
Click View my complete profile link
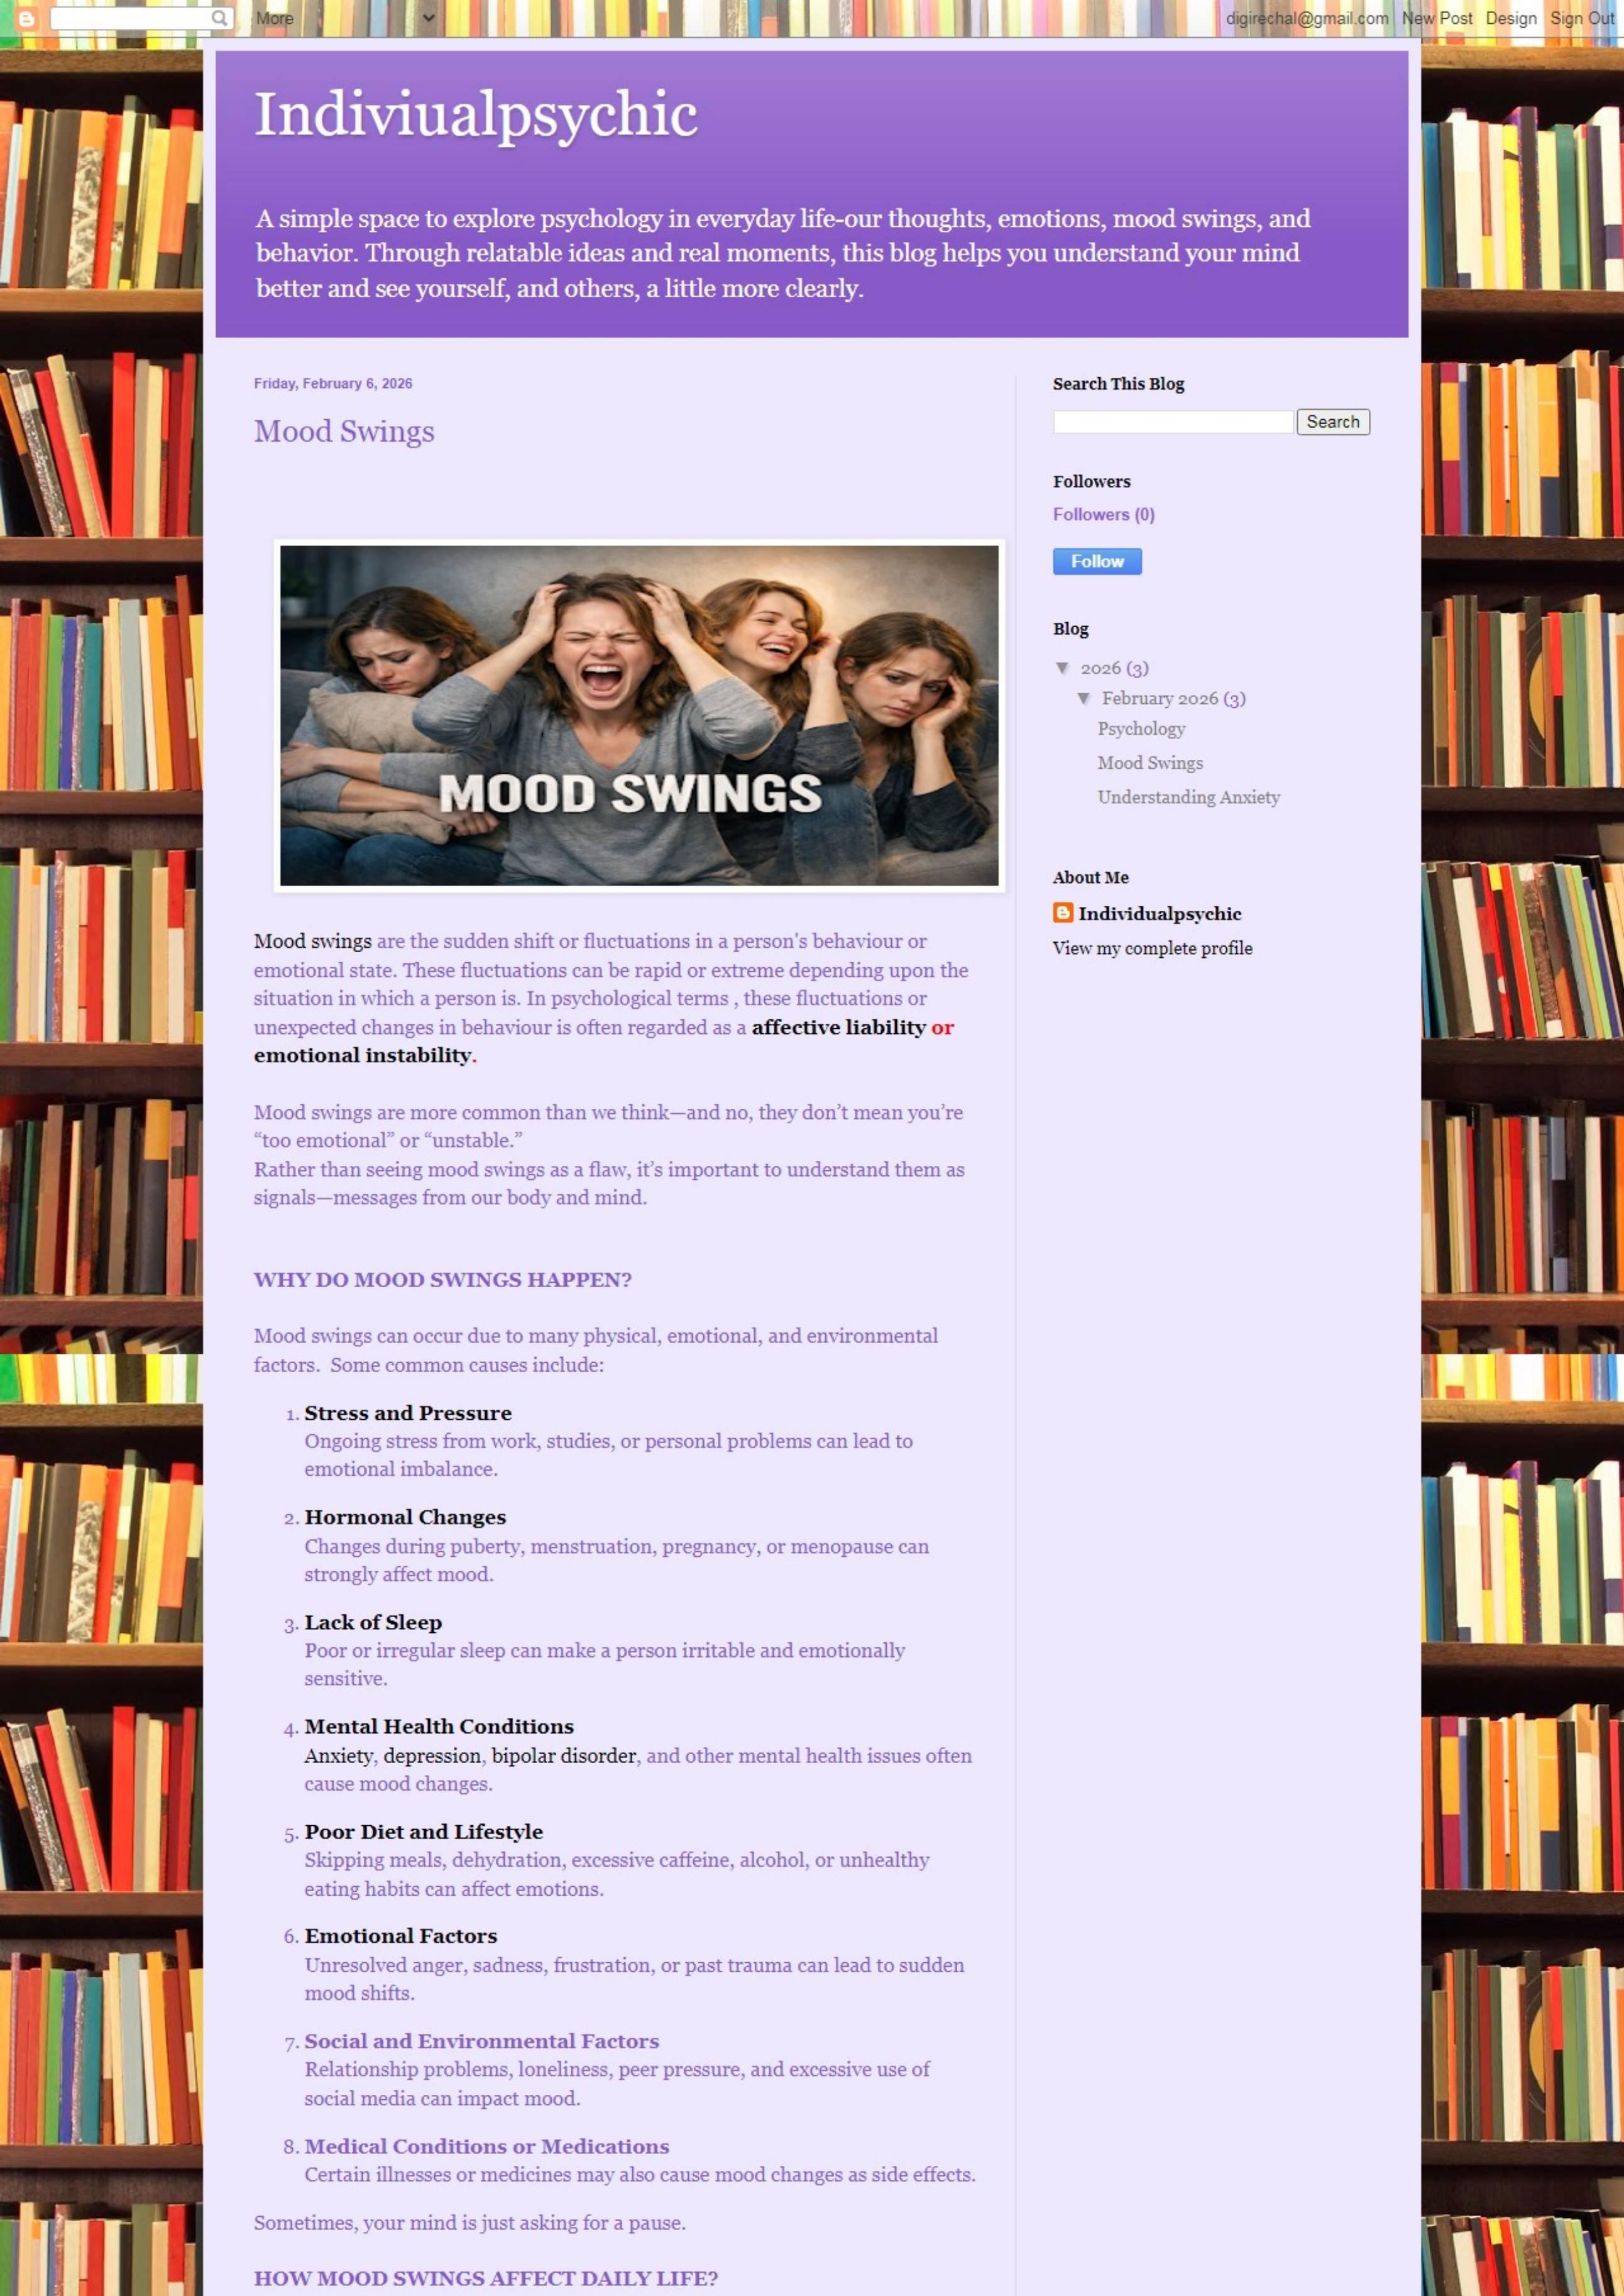tap(1152, 948)
